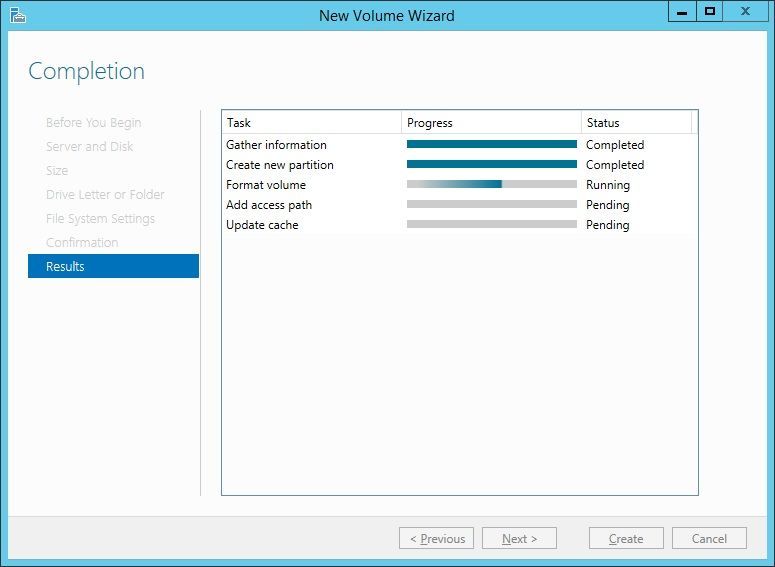Click the Previous button
Screen dimensions: 775x567
coord(436,538)
